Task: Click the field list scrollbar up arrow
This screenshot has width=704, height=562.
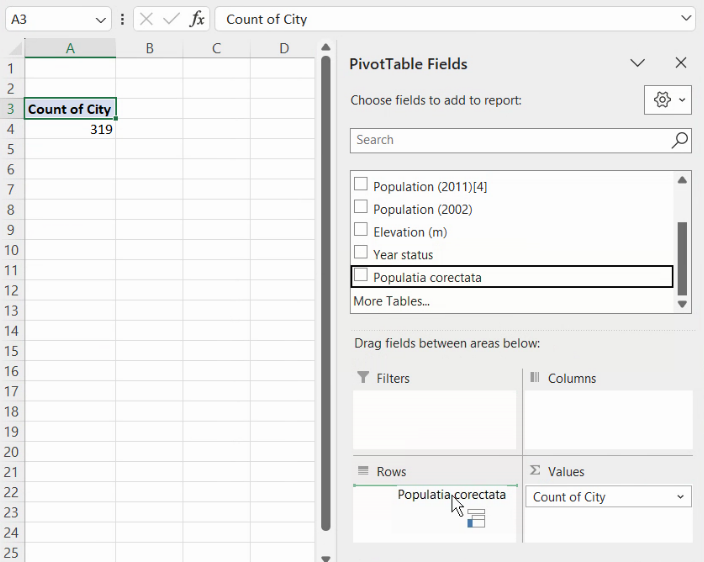Action: coord(683,180)
